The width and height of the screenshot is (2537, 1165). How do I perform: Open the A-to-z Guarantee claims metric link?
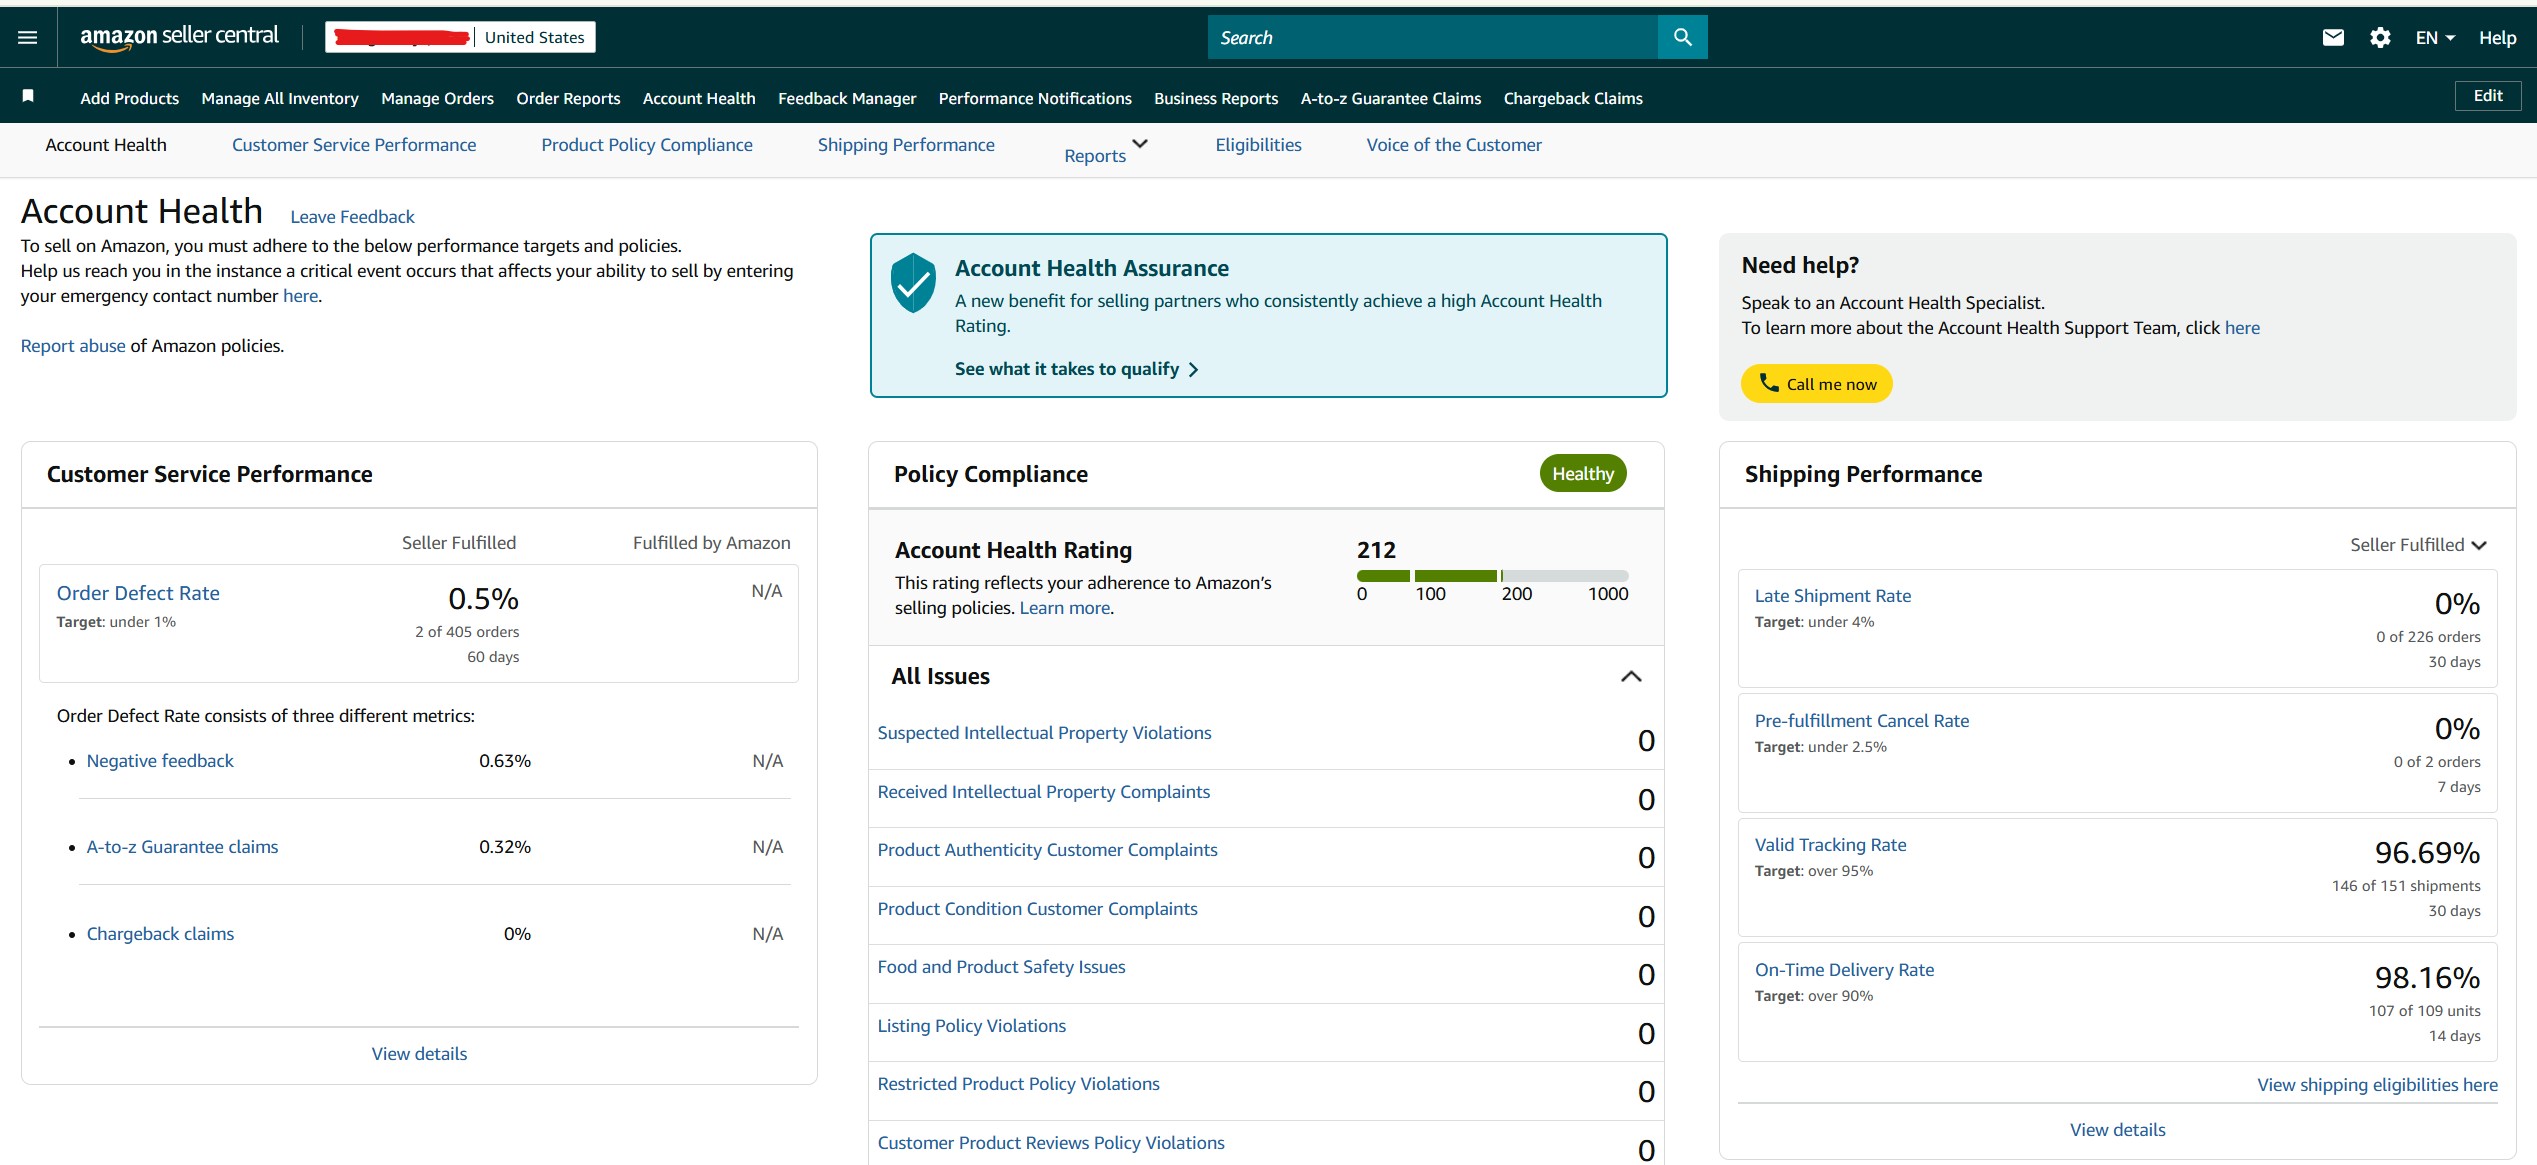[182, 847]
